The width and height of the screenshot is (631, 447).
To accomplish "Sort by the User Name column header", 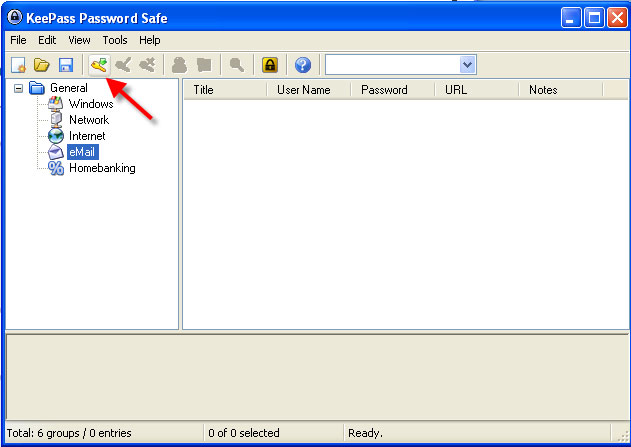I will [x=309, y=90].
